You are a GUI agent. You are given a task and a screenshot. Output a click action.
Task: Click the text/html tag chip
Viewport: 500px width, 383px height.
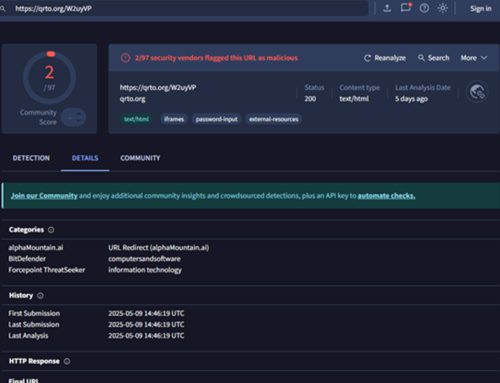136,119
